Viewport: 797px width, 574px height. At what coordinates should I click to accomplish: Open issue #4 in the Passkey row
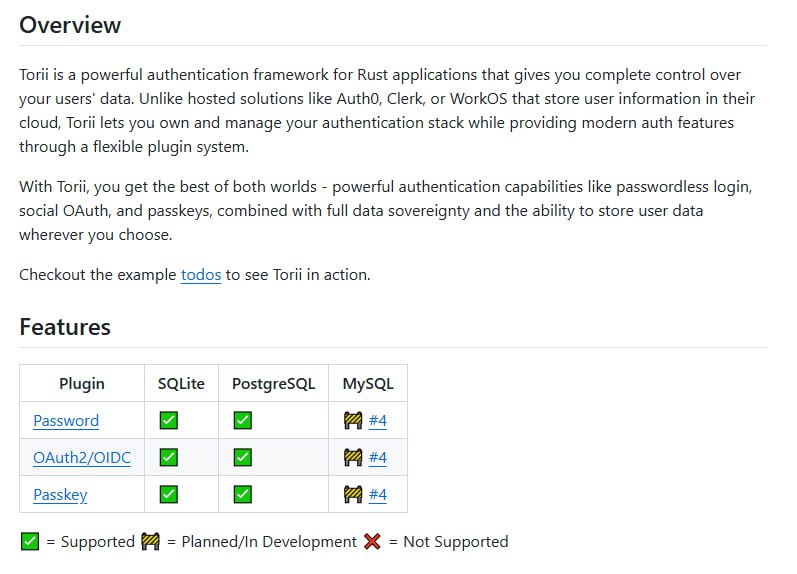(377, 494)
